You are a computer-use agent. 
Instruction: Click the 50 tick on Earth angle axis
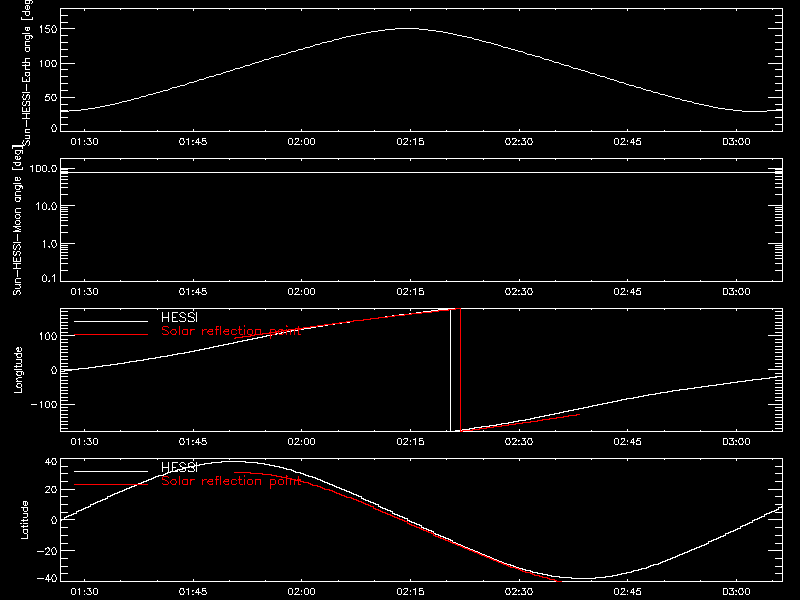pyautogui.click(x=51, y=97)
